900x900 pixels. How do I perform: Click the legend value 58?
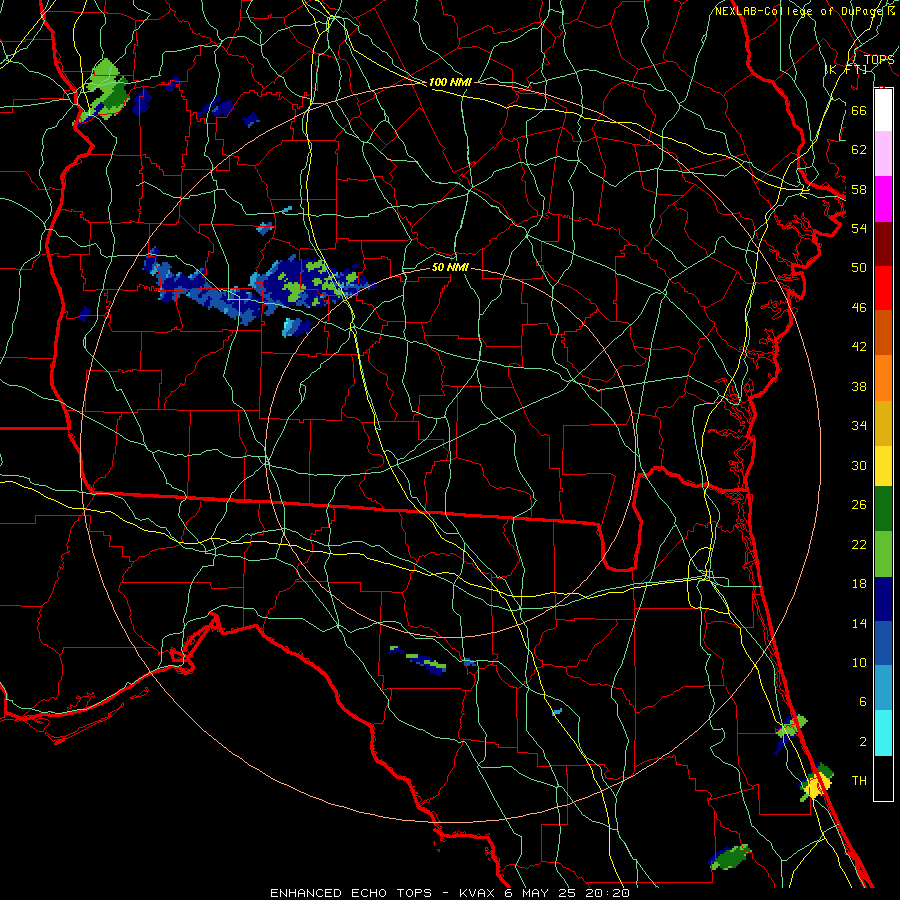click(x=859, y=189)
